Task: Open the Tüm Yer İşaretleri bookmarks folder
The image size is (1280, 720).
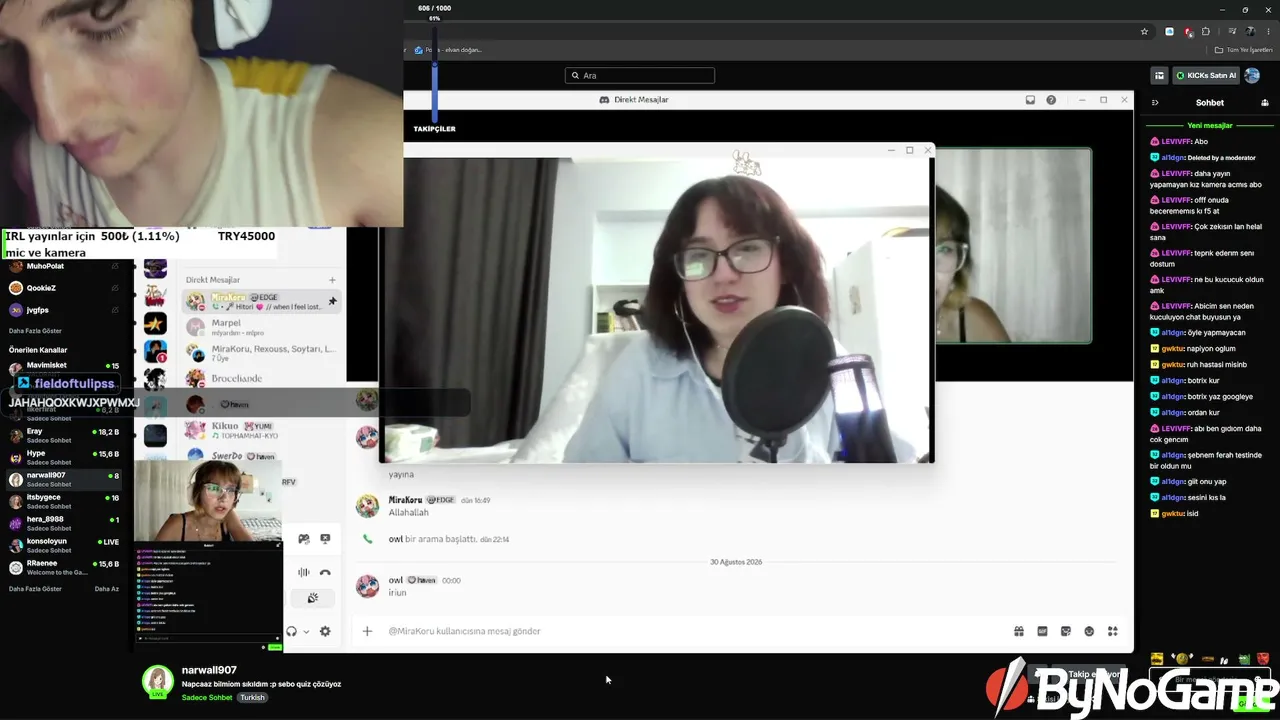Action: pos(1243,50)
